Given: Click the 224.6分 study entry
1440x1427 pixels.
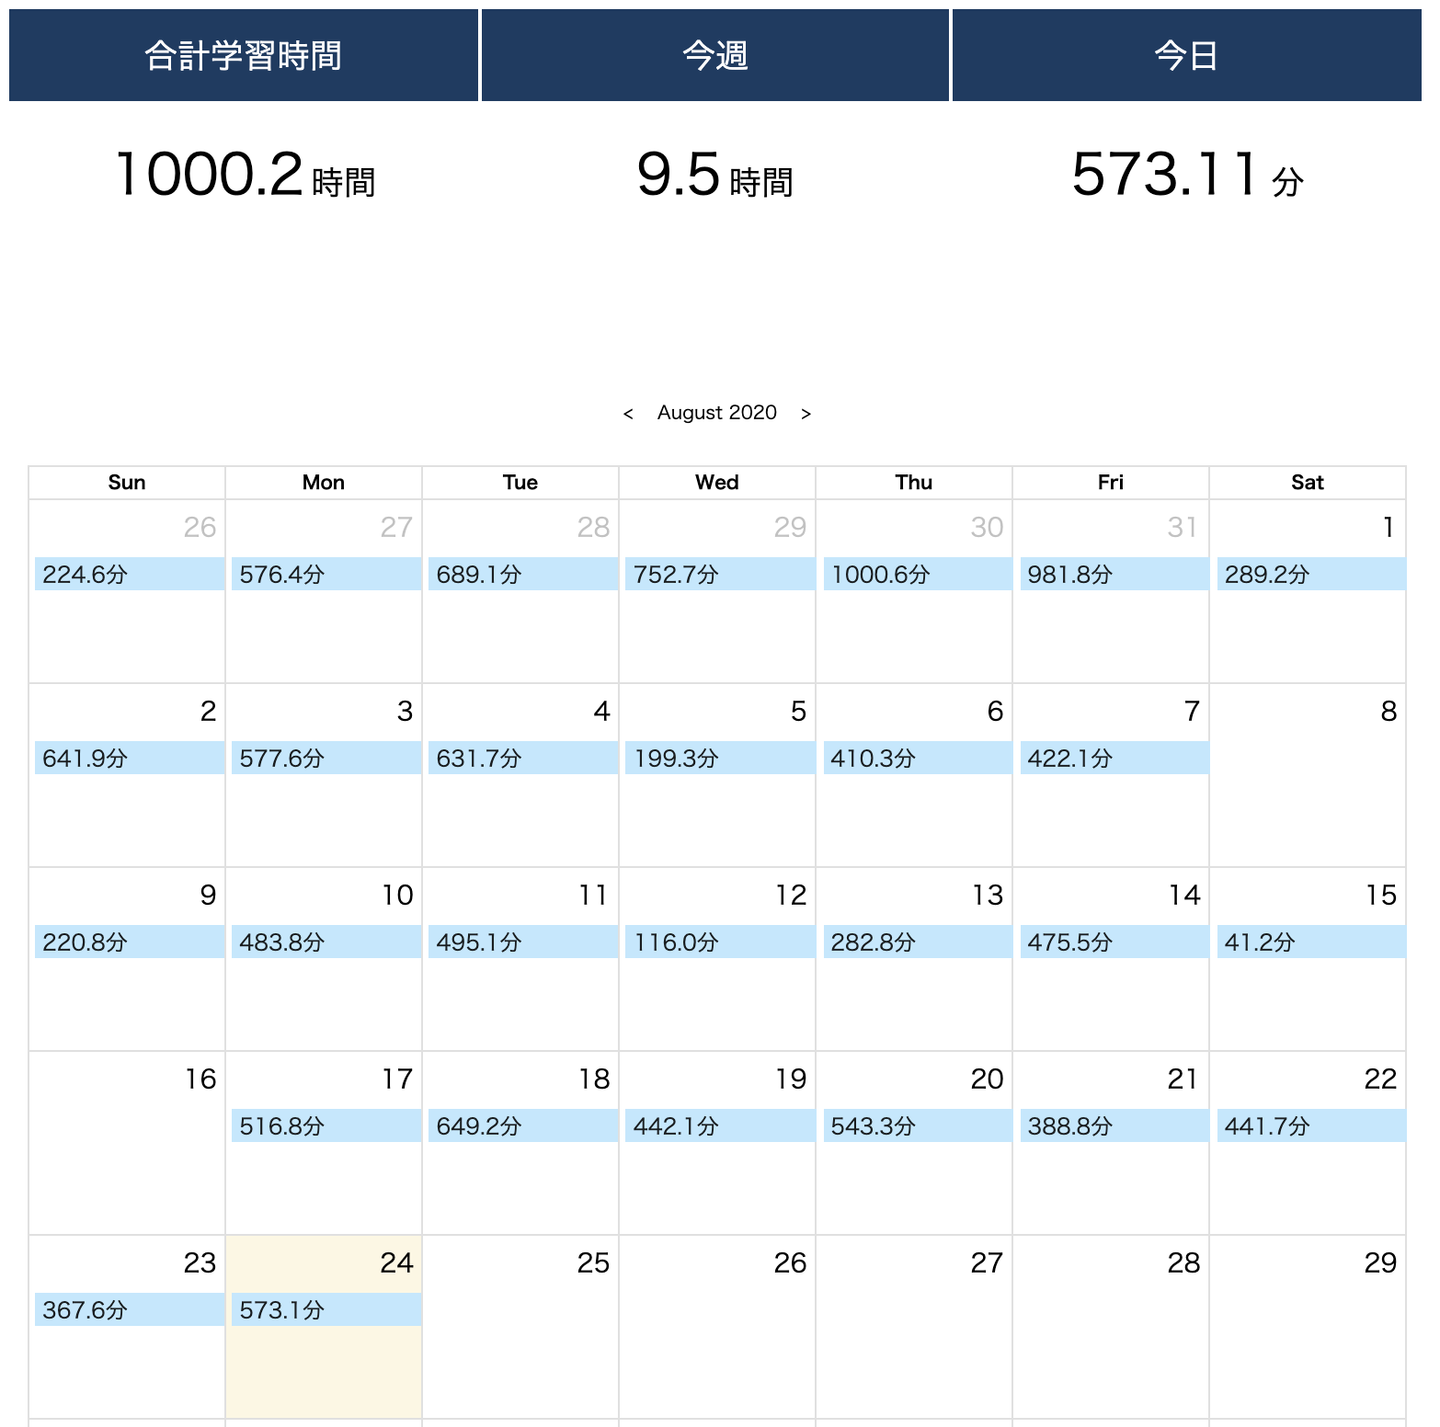Looking at the screenshot, I should click(128, 574).
